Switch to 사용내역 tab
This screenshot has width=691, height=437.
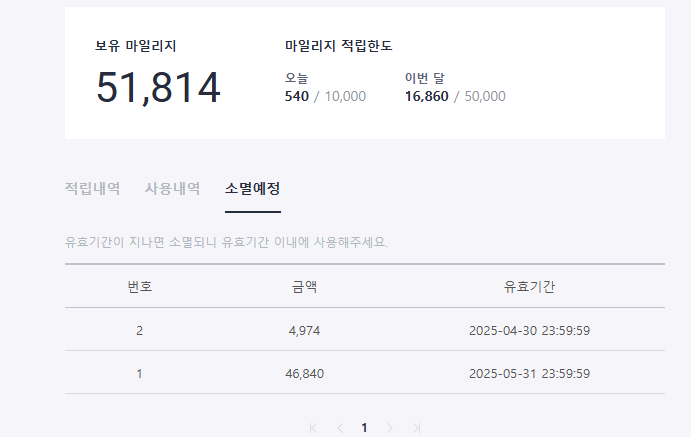(173, 189)
